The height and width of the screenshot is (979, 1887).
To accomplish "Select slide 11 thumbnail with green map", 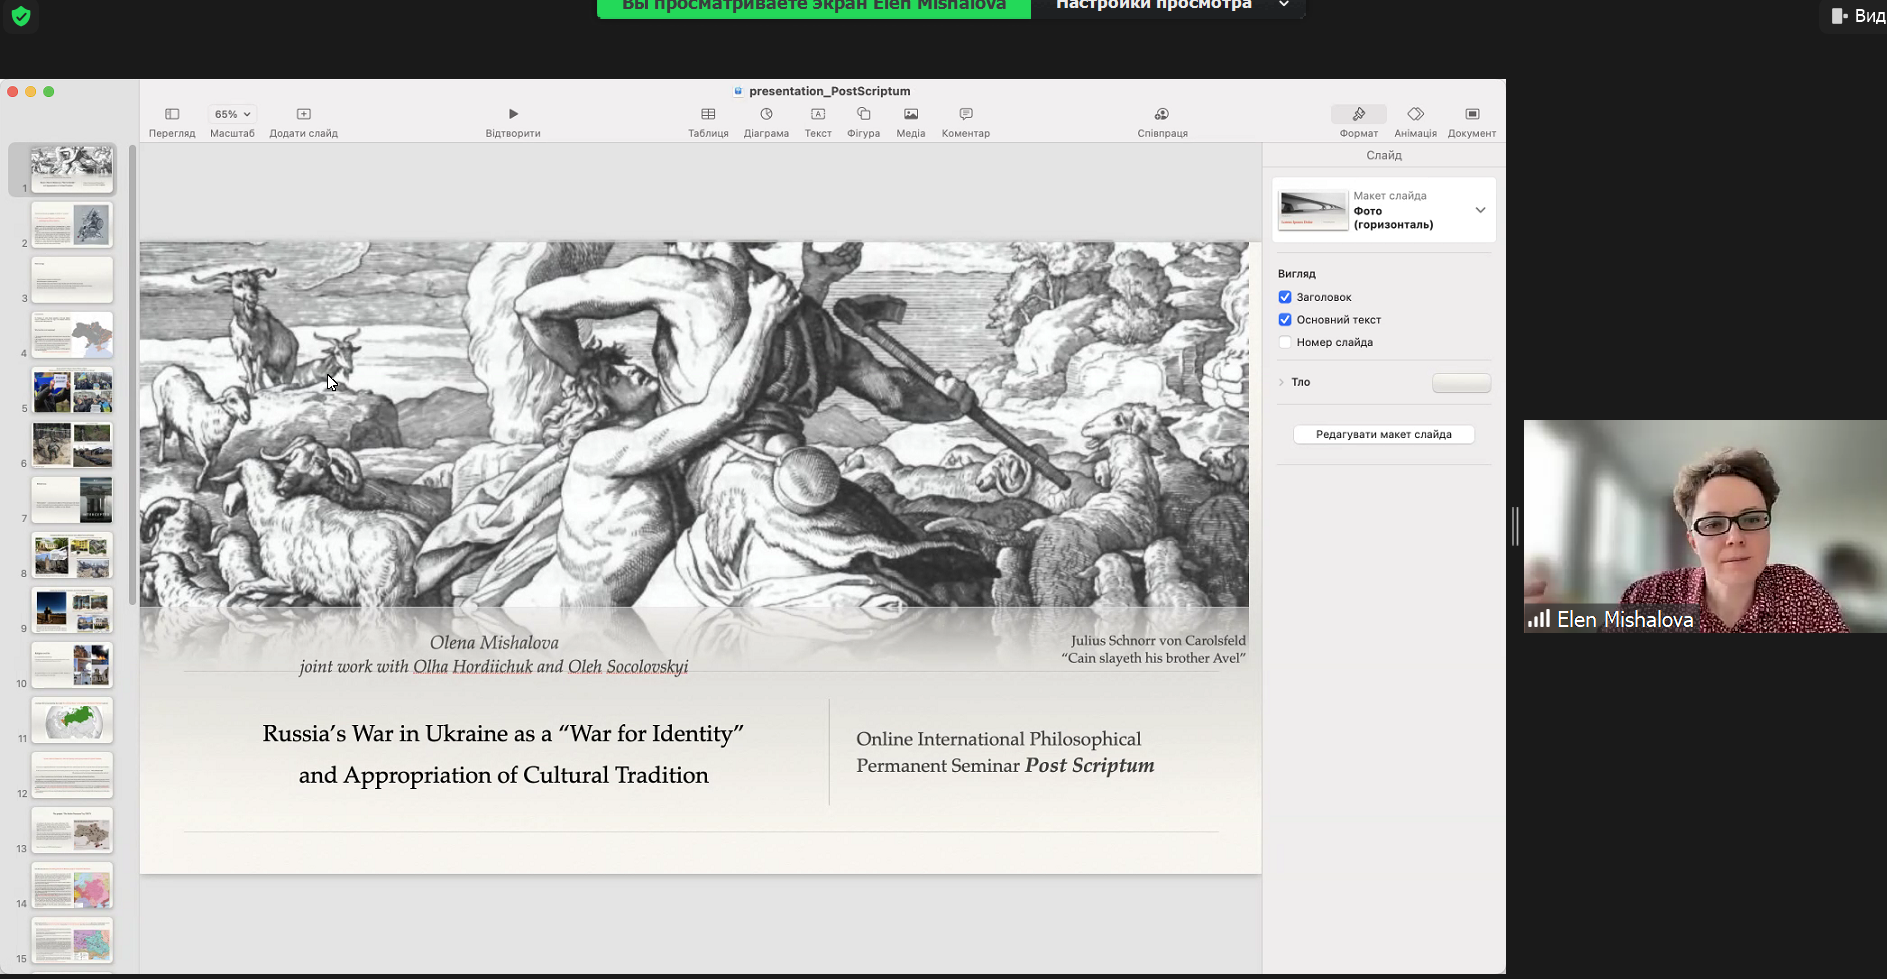I will (72, 720).
